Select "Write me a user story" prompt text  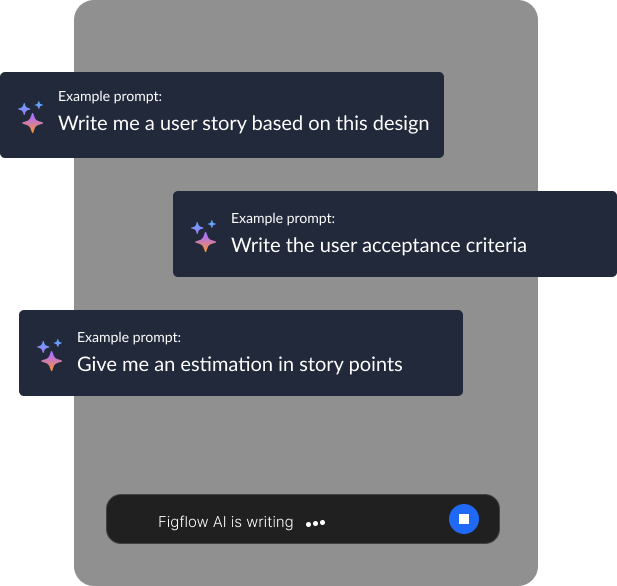pos(243,124)
